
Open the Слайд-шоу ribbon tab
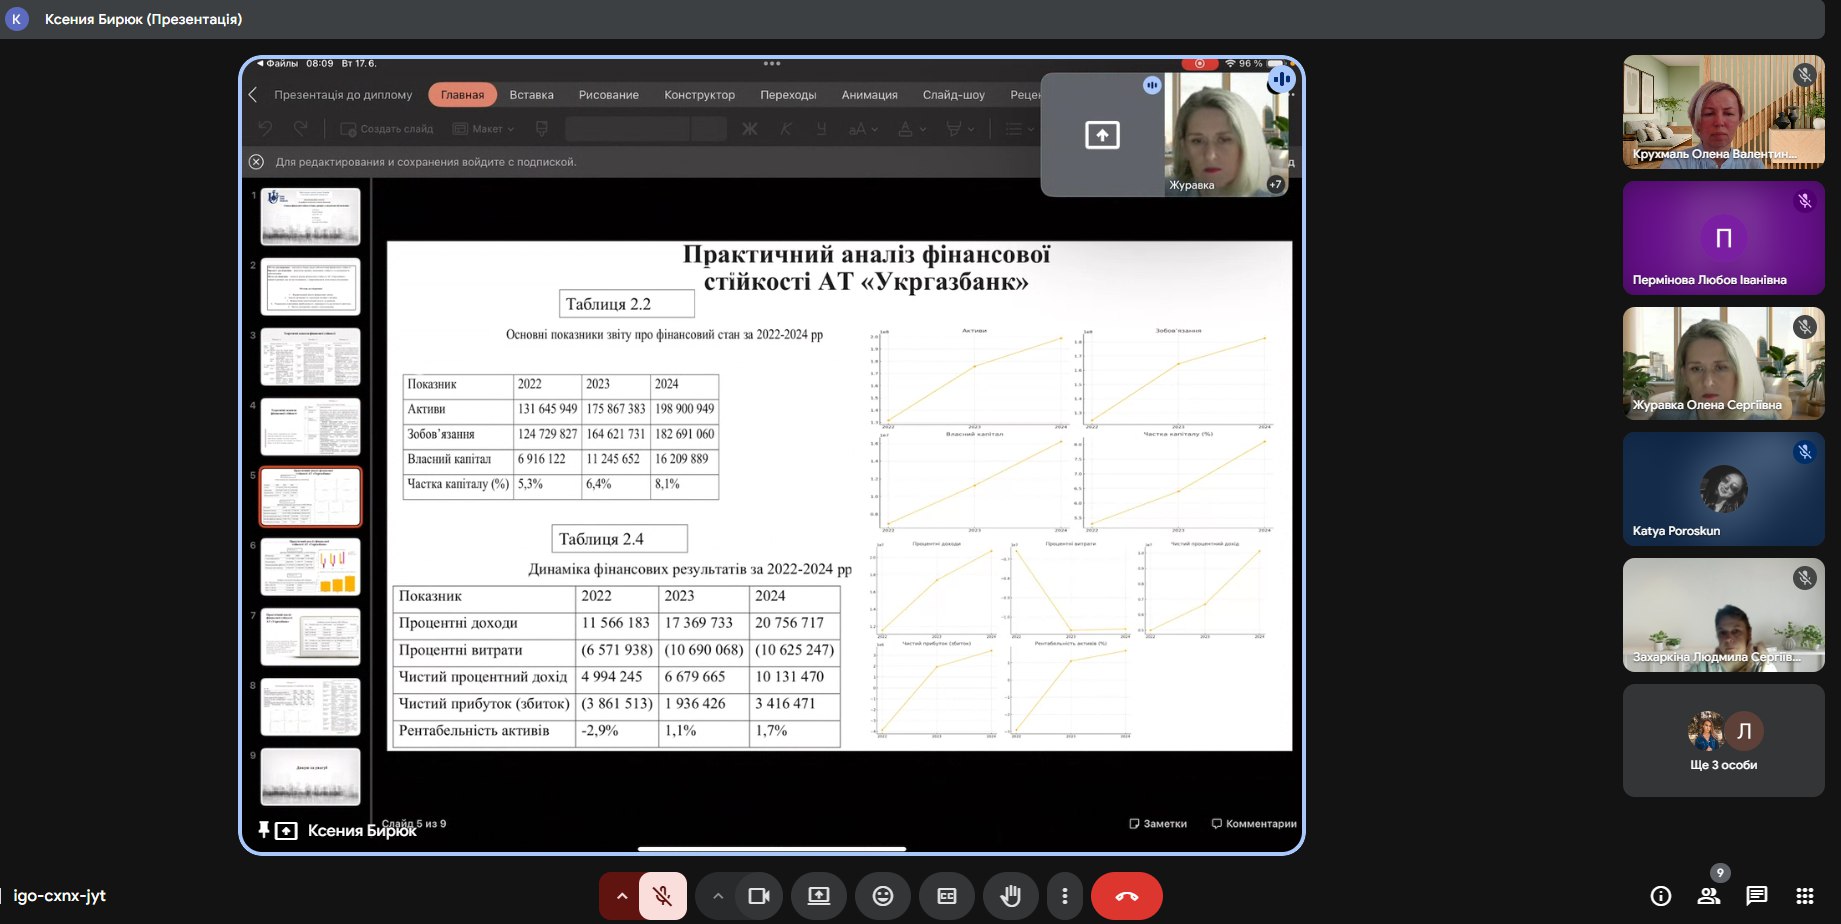(x=953, y=95)
